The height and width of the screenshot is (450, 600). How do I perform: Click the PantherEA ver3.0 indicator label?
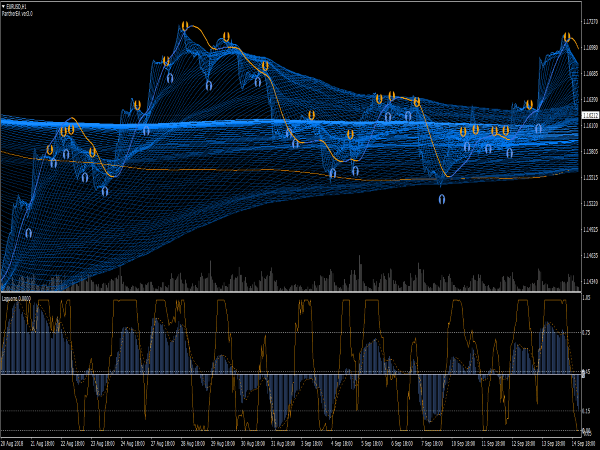[19, 13]
